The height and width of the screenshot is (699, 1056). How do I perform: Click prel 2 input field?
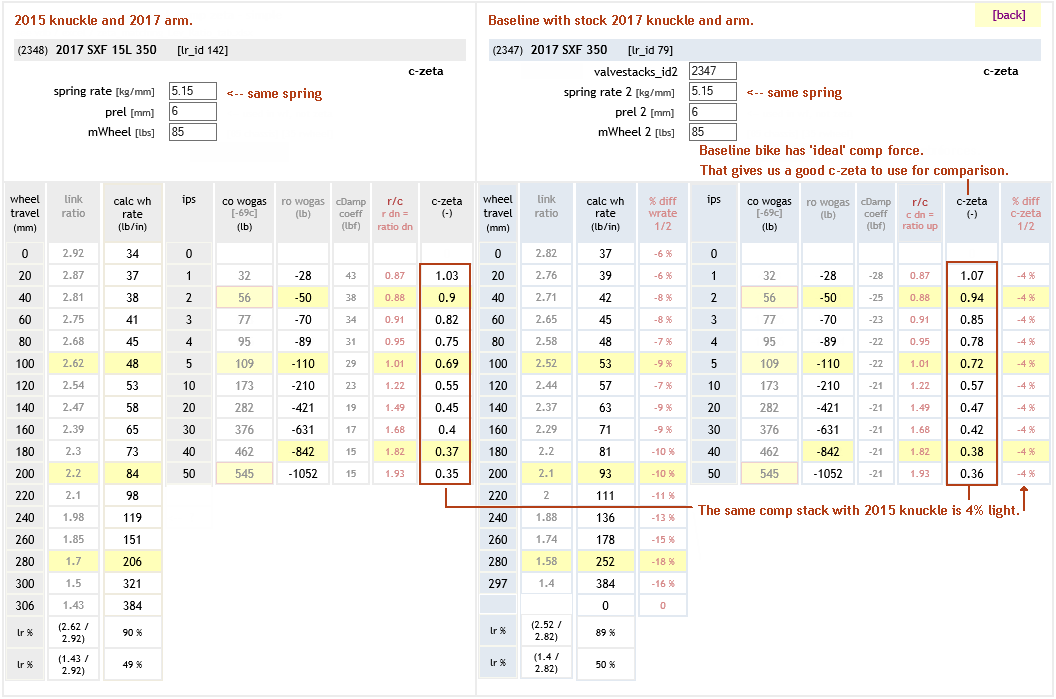[713, 112]
